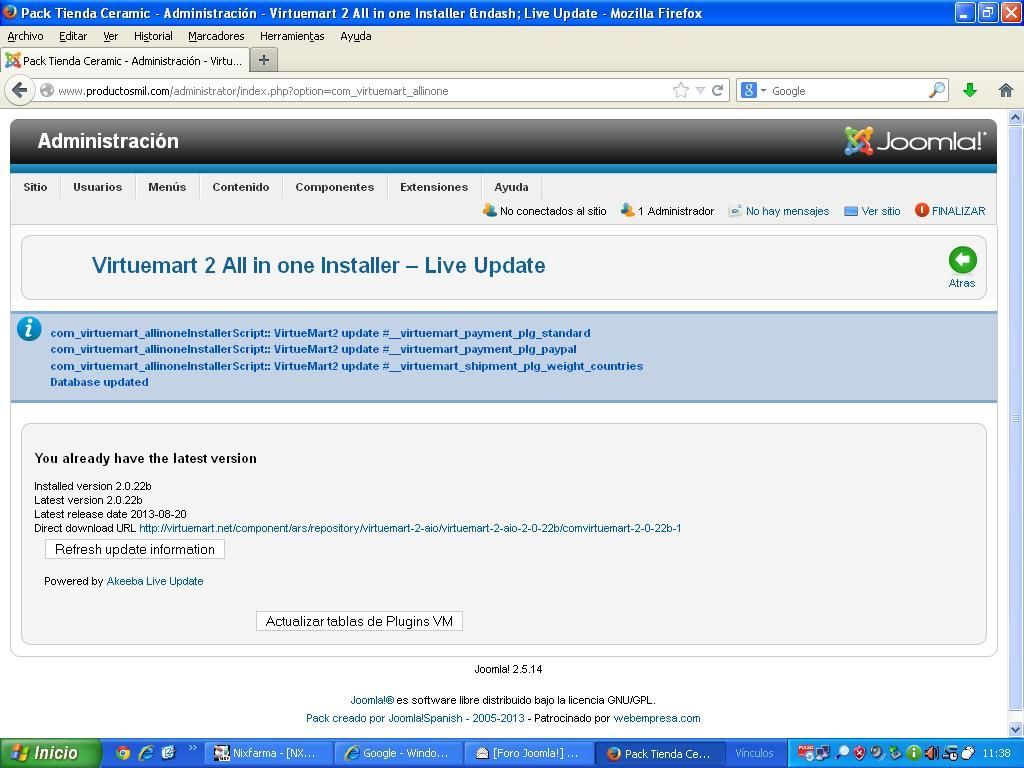Click in the Firefox address bar
The height and width of the screenshot is (768, 1024).
coord(353,90)
